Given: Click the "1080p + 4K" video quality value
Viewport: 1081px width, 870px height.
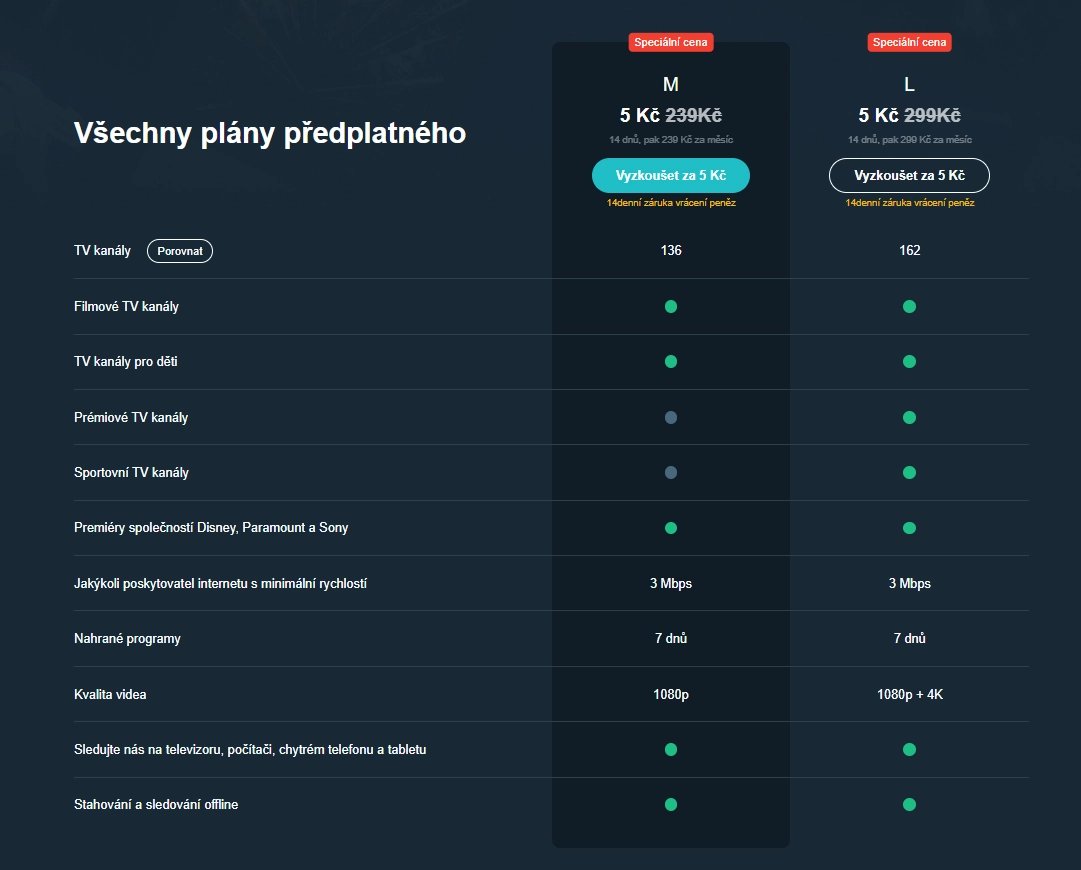Looking at the screenshot, I should click(x=909, y=694).
